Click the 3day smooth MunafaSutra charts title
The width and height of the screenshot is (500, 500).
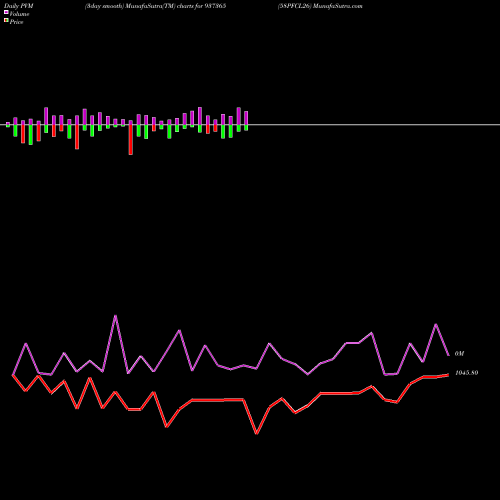point(155,6)
